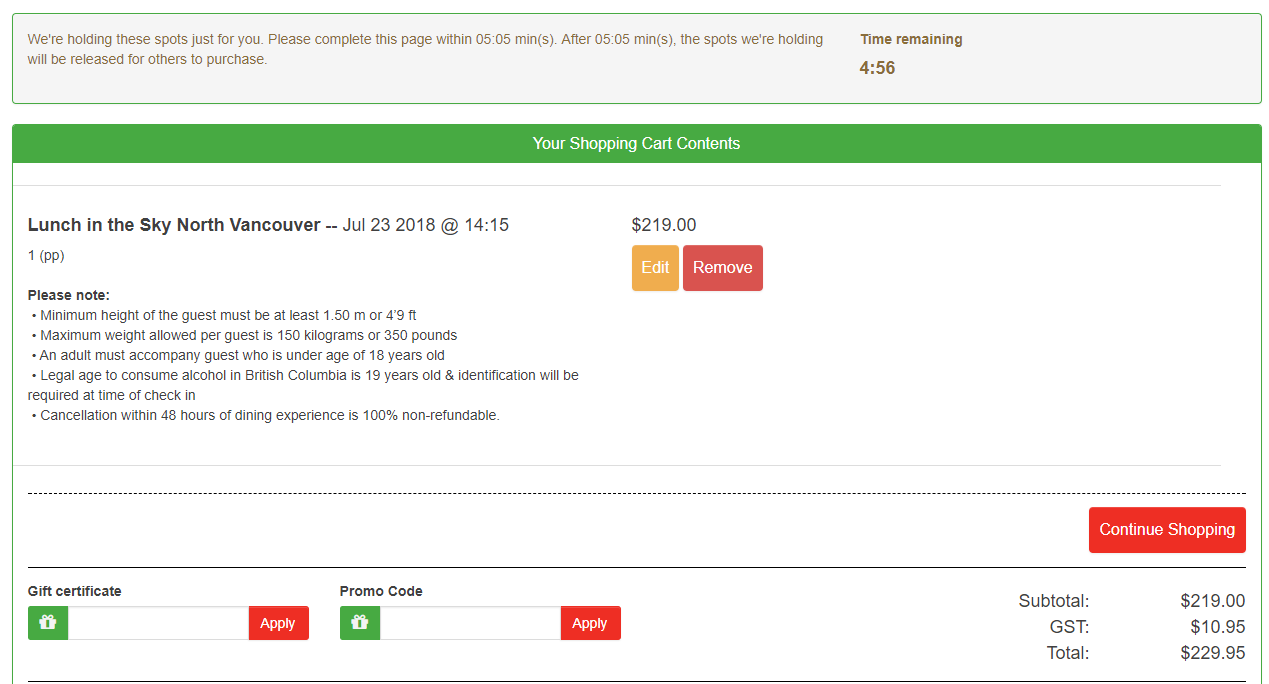Screen dimensions: 1269x684
Task: Click Continue Shopping button
Action: coord(1167,530)
